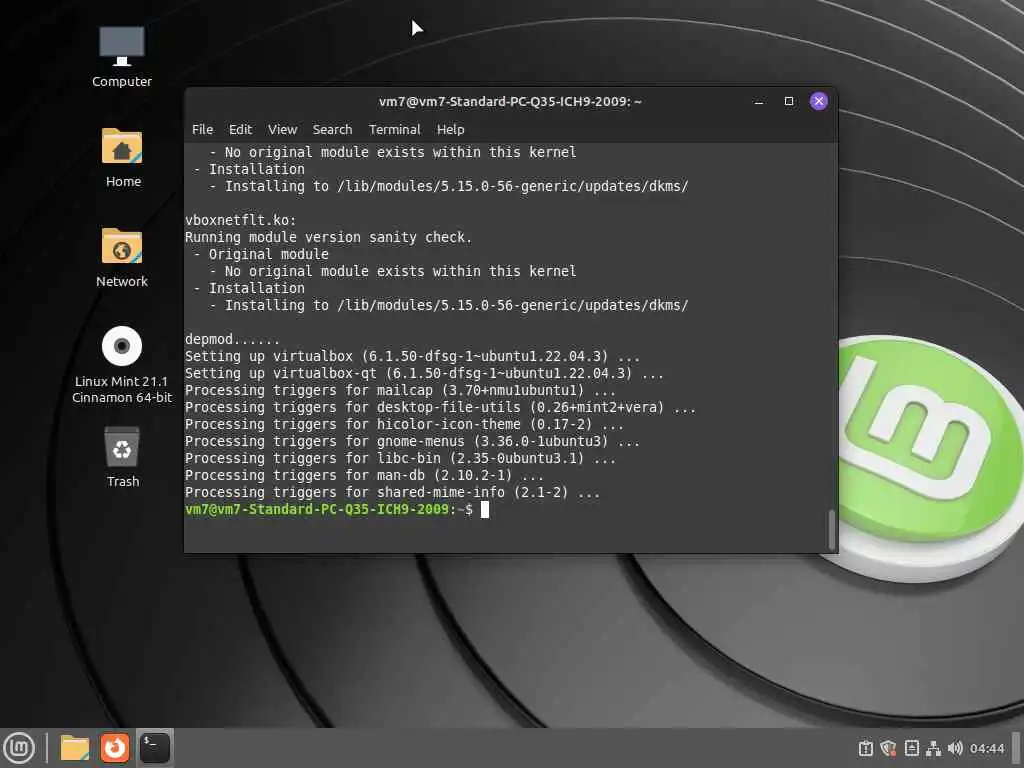Open the Search menu in Terminal
Image resolution: width=1024 pixels, height=768 pixels.
click(x=332, y=129)
